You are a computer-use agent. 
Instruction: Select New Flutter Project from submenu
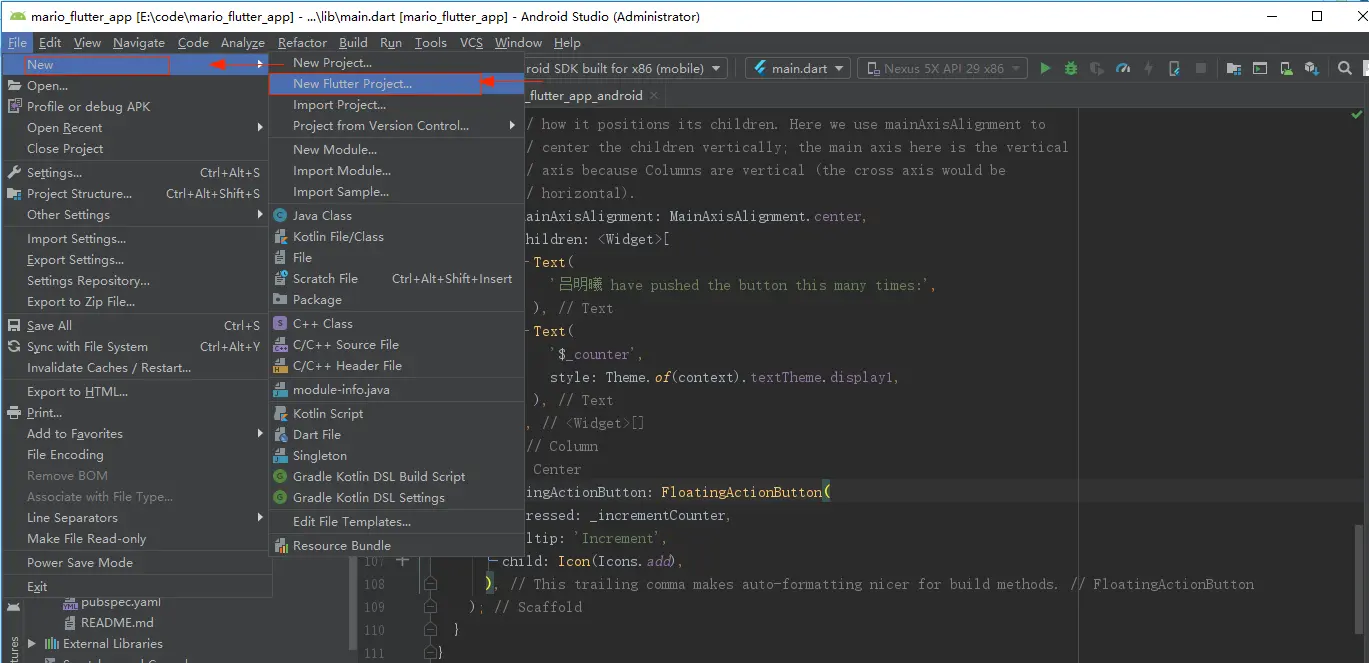tap(352, 84)
